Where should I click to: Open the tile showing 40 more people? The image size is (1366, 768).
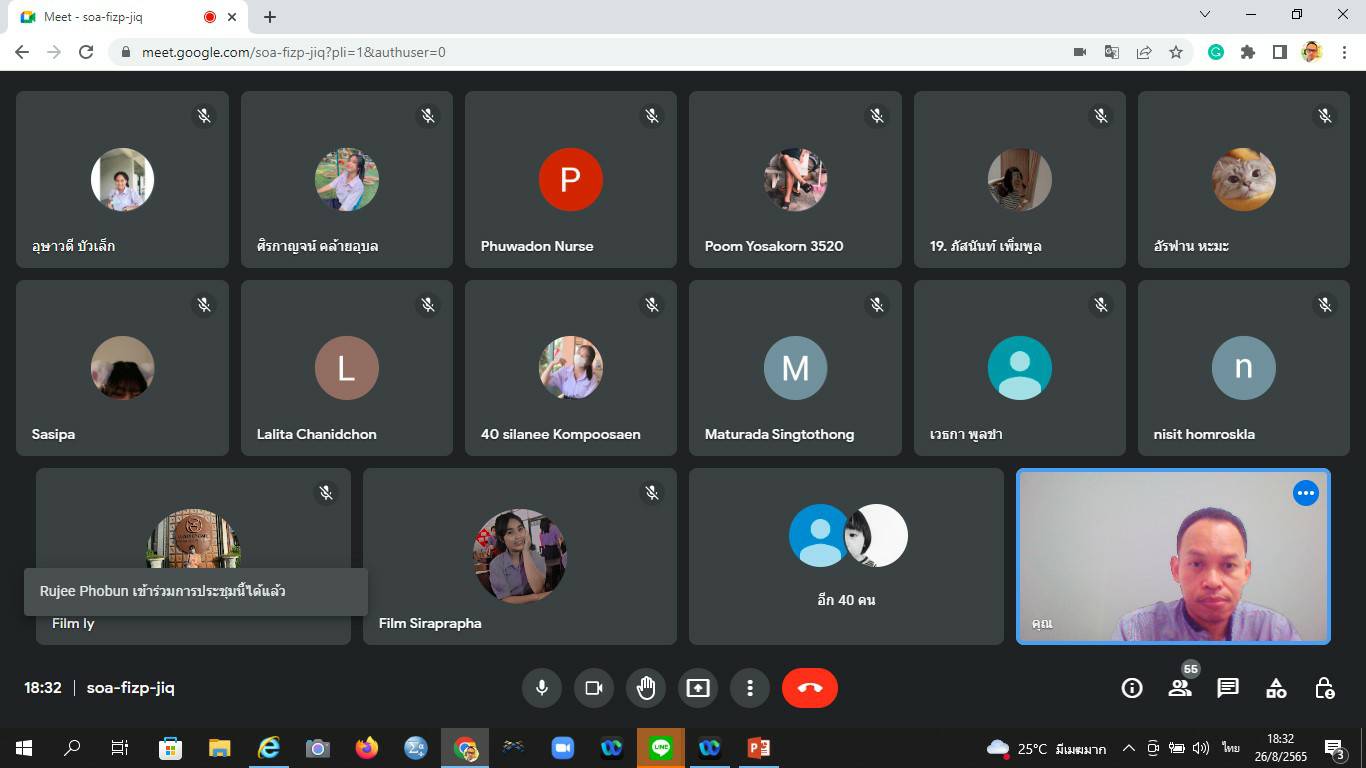(846, 556)
